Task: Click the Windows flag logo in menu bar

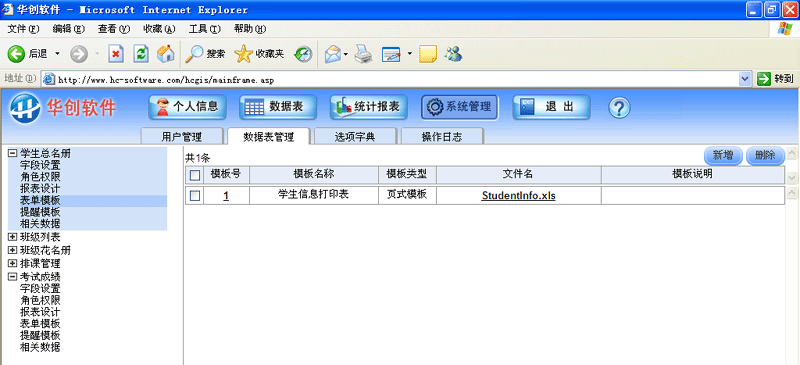Action: tap(784, 29)
